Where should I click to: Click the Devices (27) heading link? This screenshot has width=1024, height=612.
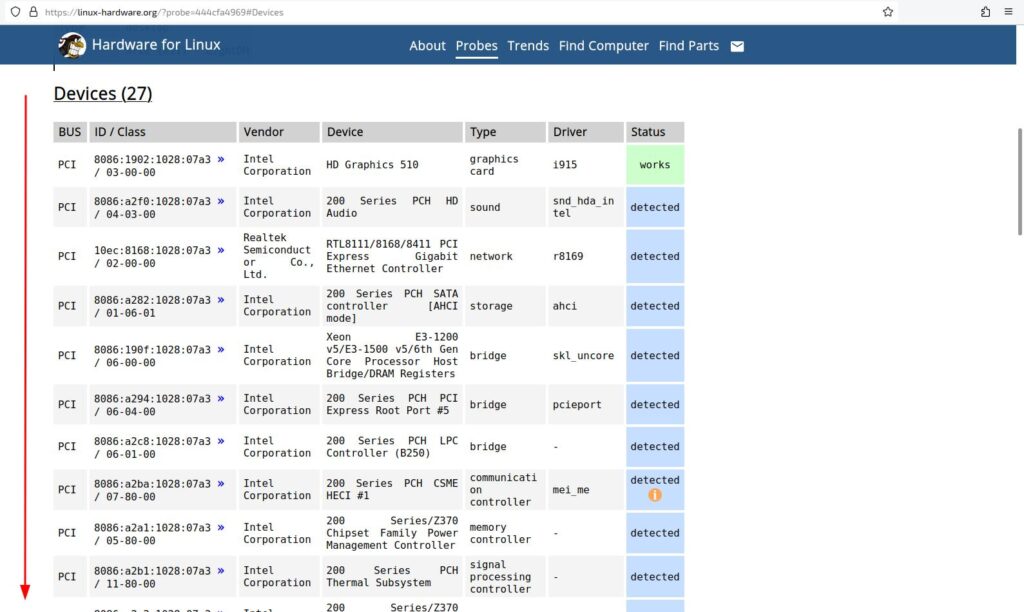103,93
